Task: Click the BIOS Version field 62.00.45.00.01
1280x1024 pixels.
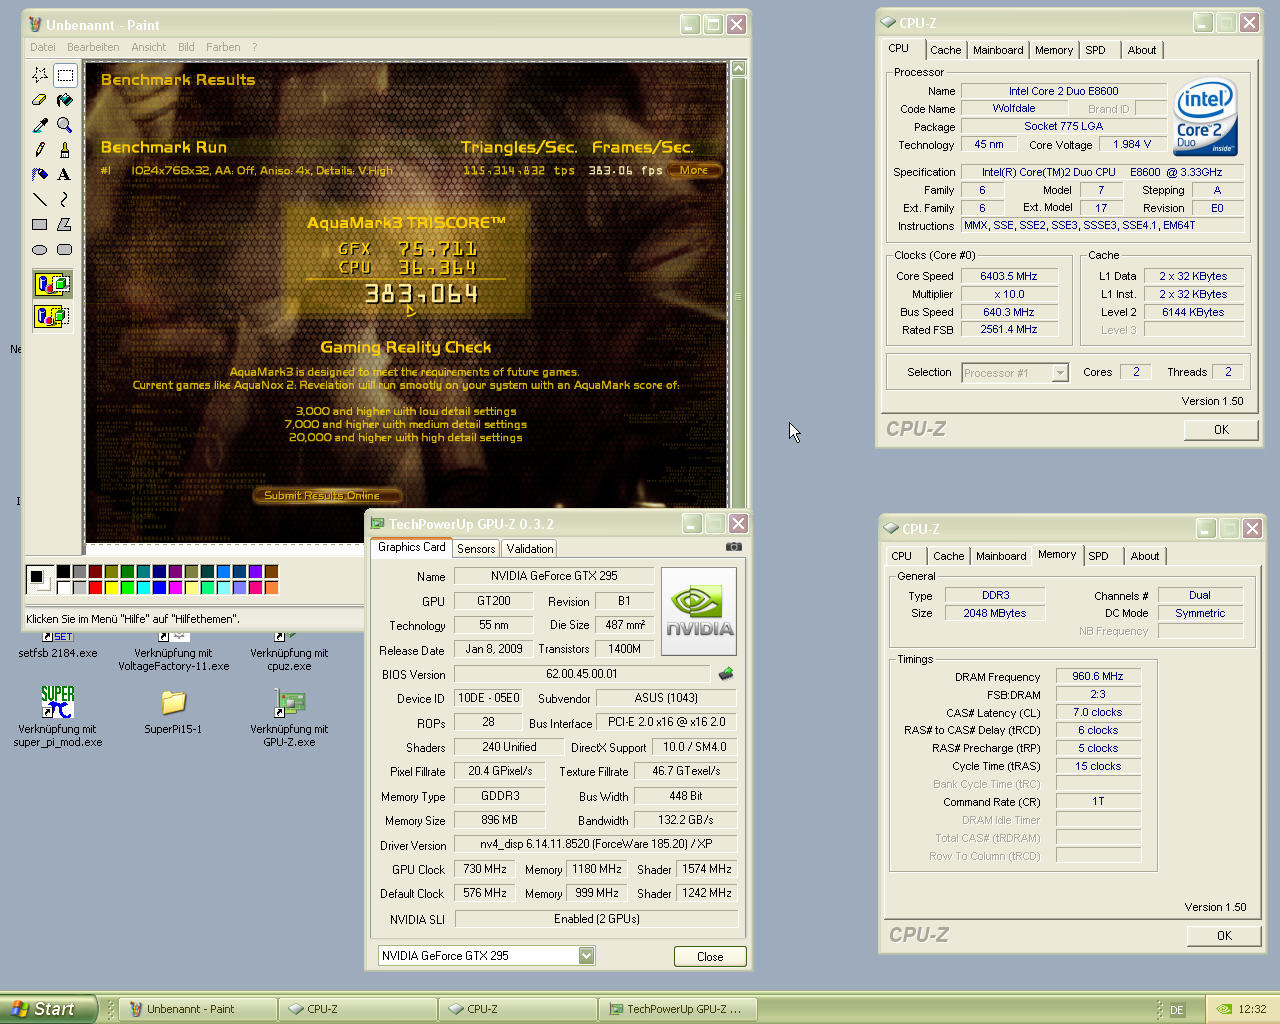Action: pyautogui.click(x=582, y=674)
